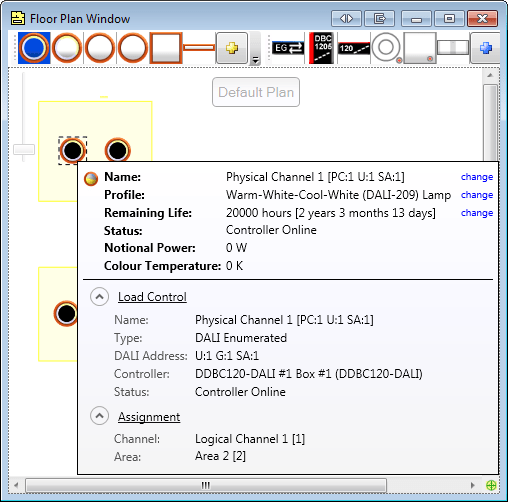508x502 pixels.
Task: Choose the 120 dimmer device icon
Action: [354, 48]
